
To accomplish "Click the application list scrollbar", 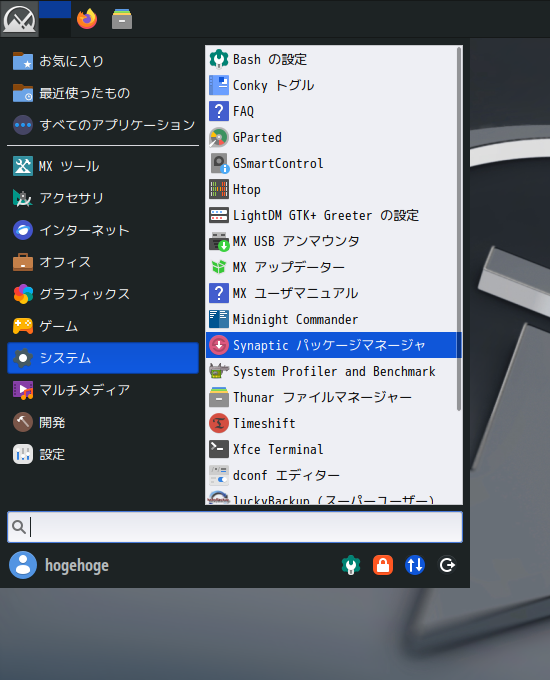I will point(459,229).
